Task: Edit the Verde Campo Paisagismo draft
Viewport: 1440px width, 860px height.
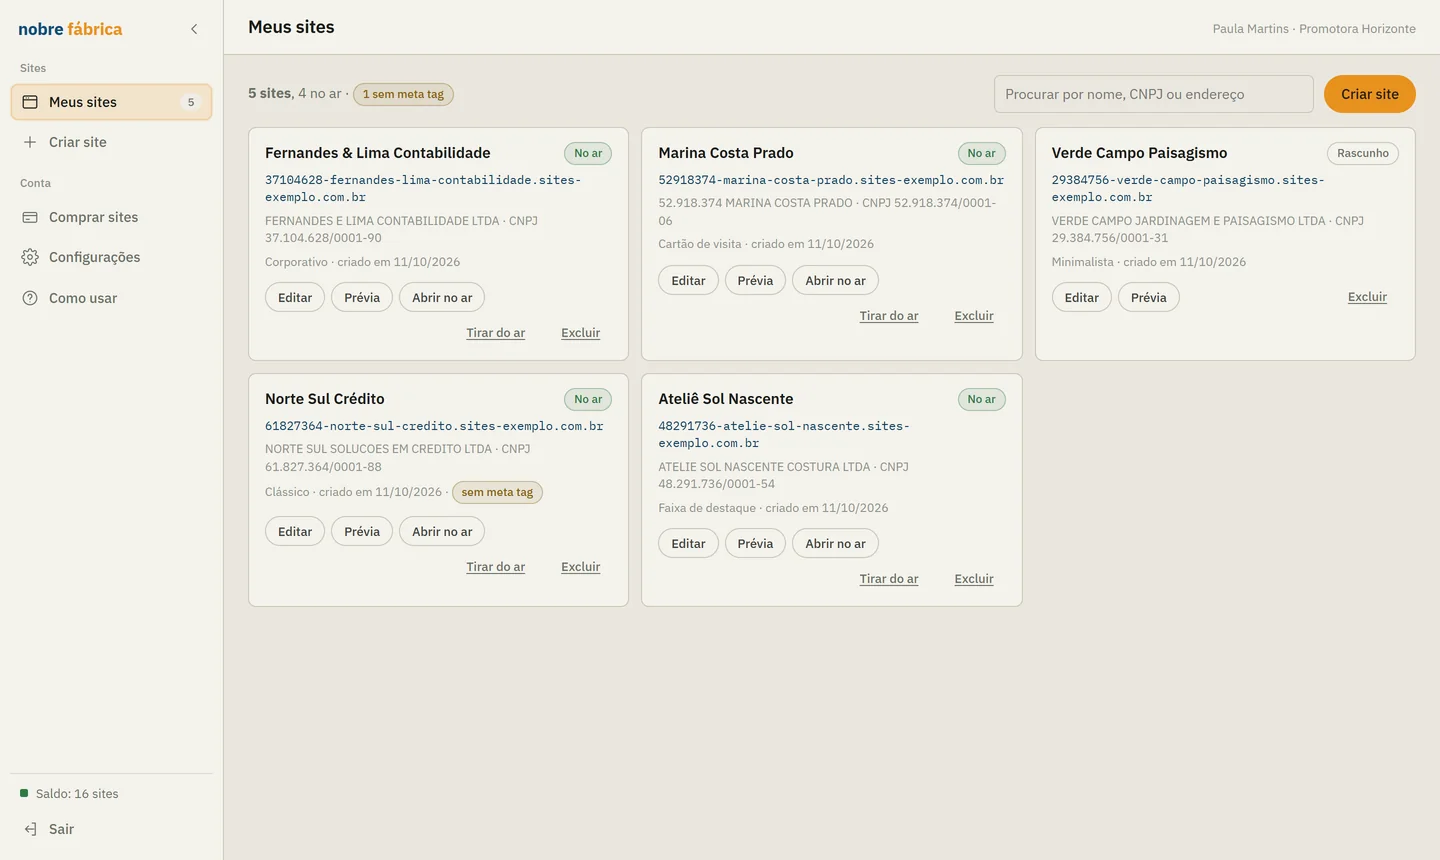Action: pos(1082,298)
